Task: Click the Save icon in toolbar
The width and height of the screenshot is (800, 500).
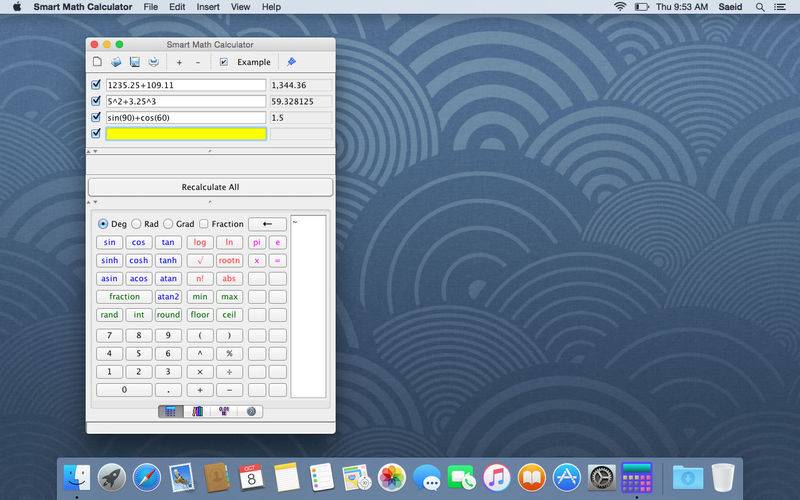Action: (135, 62)
